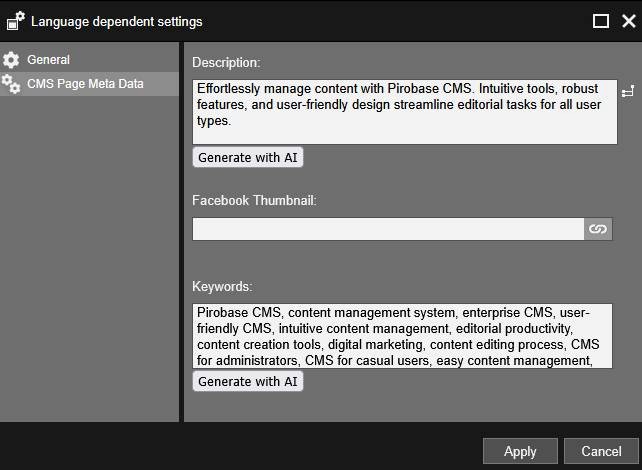Generate the Description with AI
The width and height of the screenshot is (642, 470).
[247, 157]
